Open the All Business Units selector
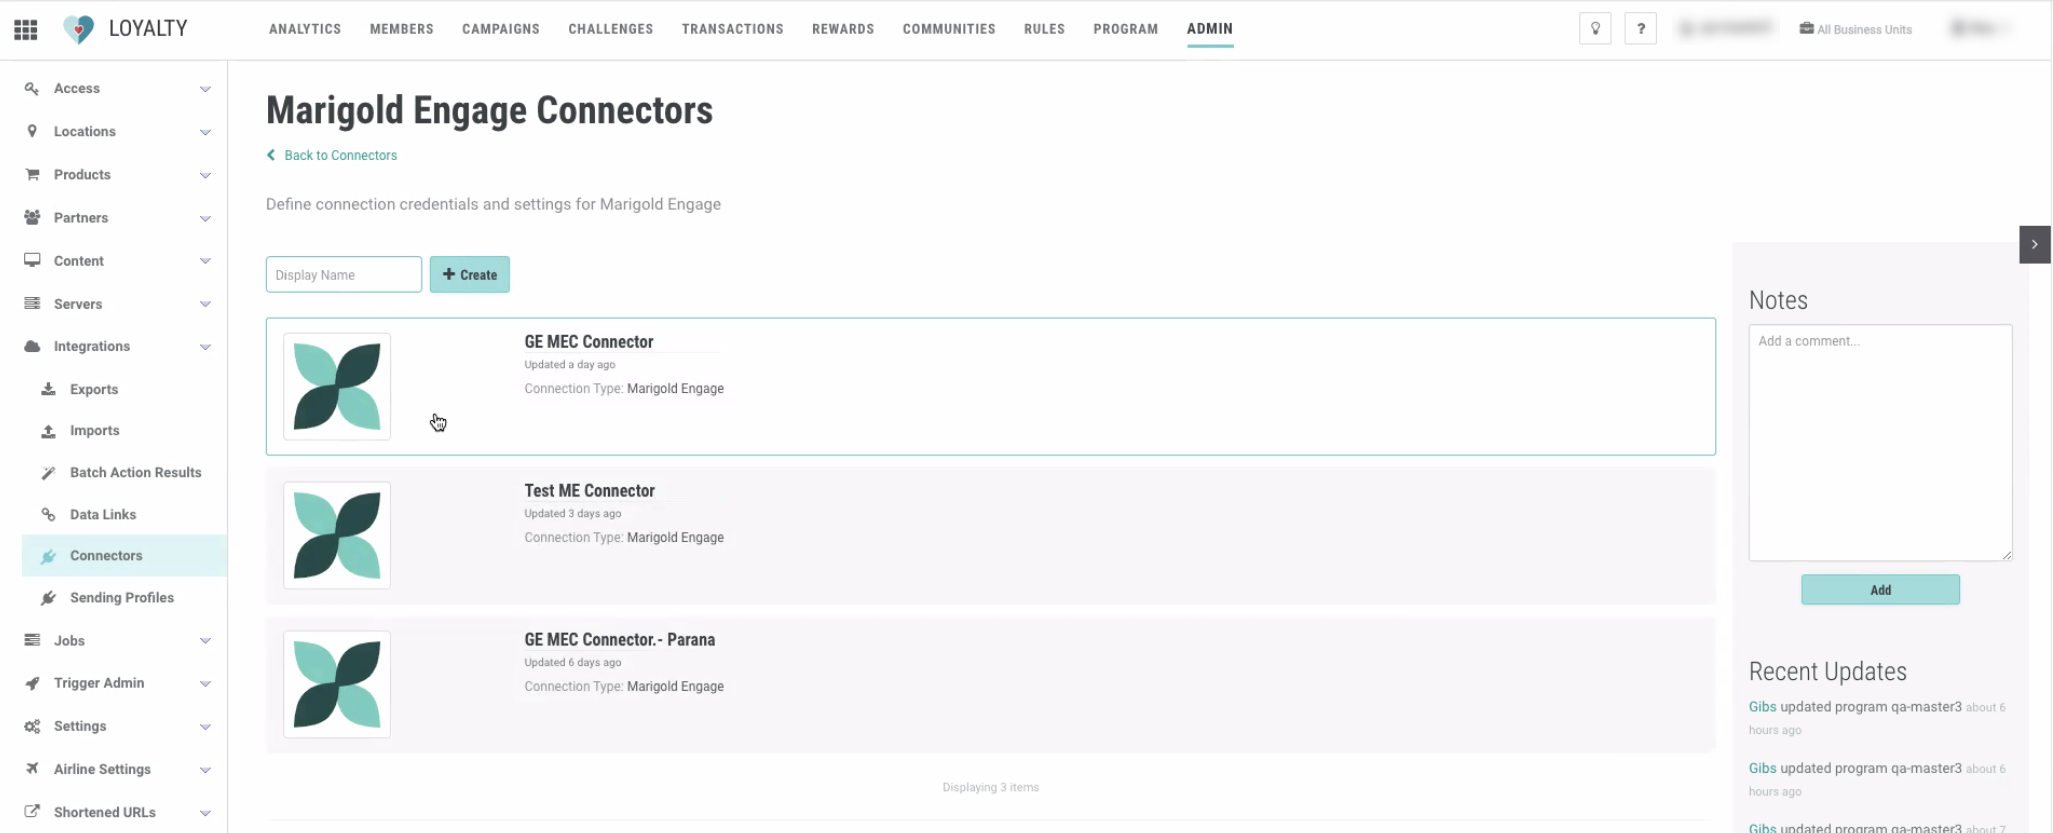 1856,29
